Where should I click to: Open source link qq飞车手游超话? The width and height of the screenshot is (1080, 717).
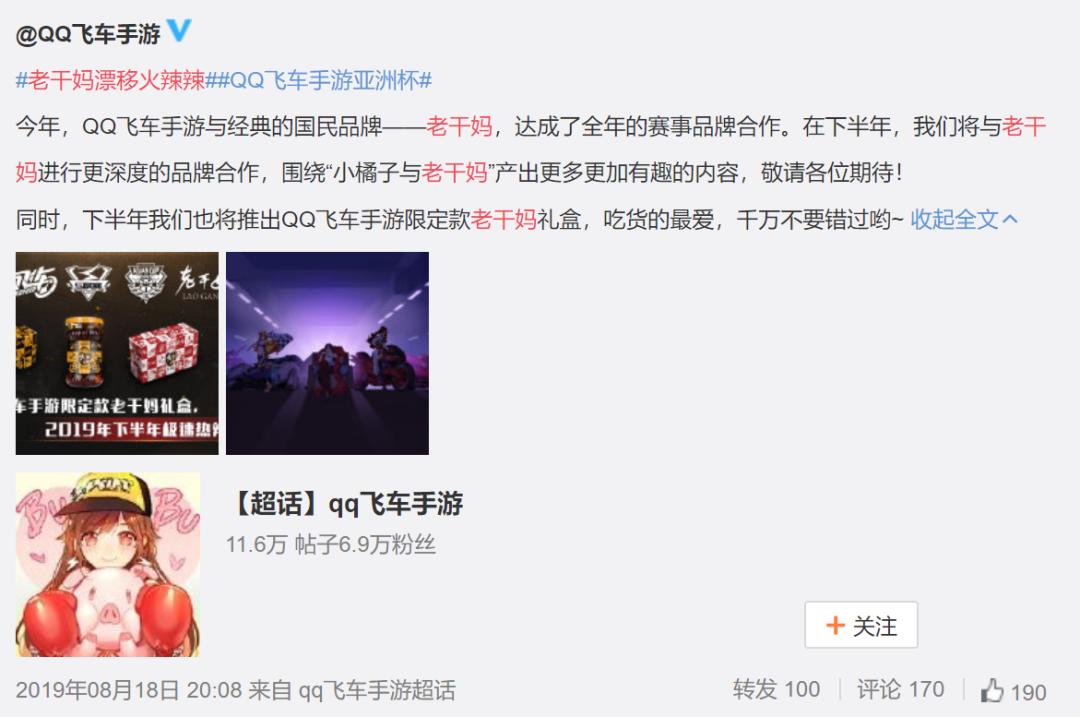pos(377,690)
